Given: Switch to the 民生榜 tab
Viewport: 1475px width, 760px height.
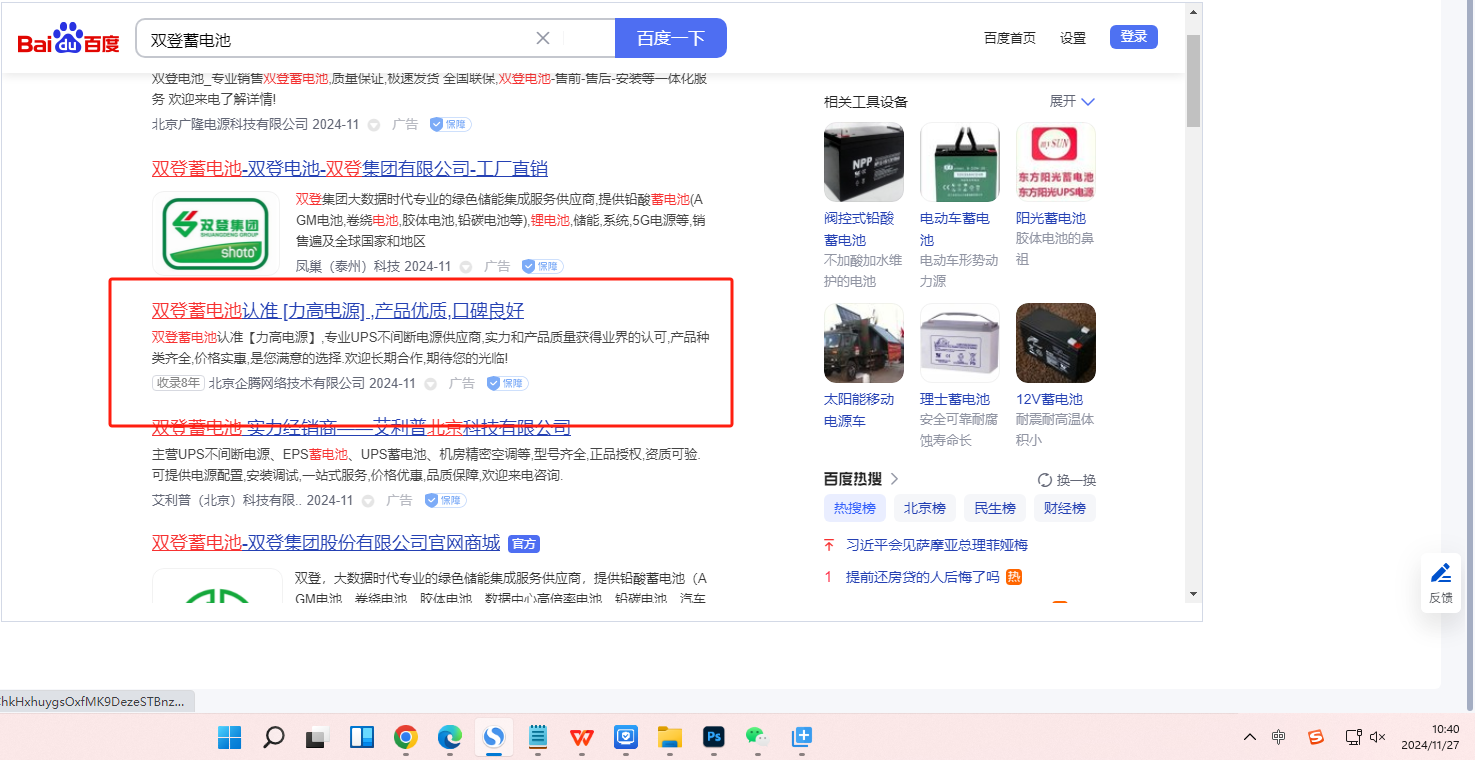Looking at the screenshot, I should coord(994,508).
